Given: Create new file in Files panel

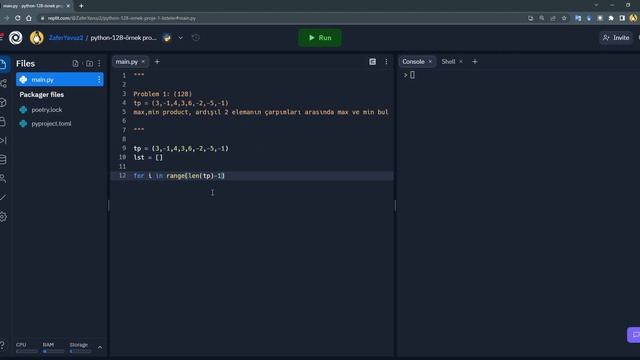Looking at the screenshot, I should point(76,63).
